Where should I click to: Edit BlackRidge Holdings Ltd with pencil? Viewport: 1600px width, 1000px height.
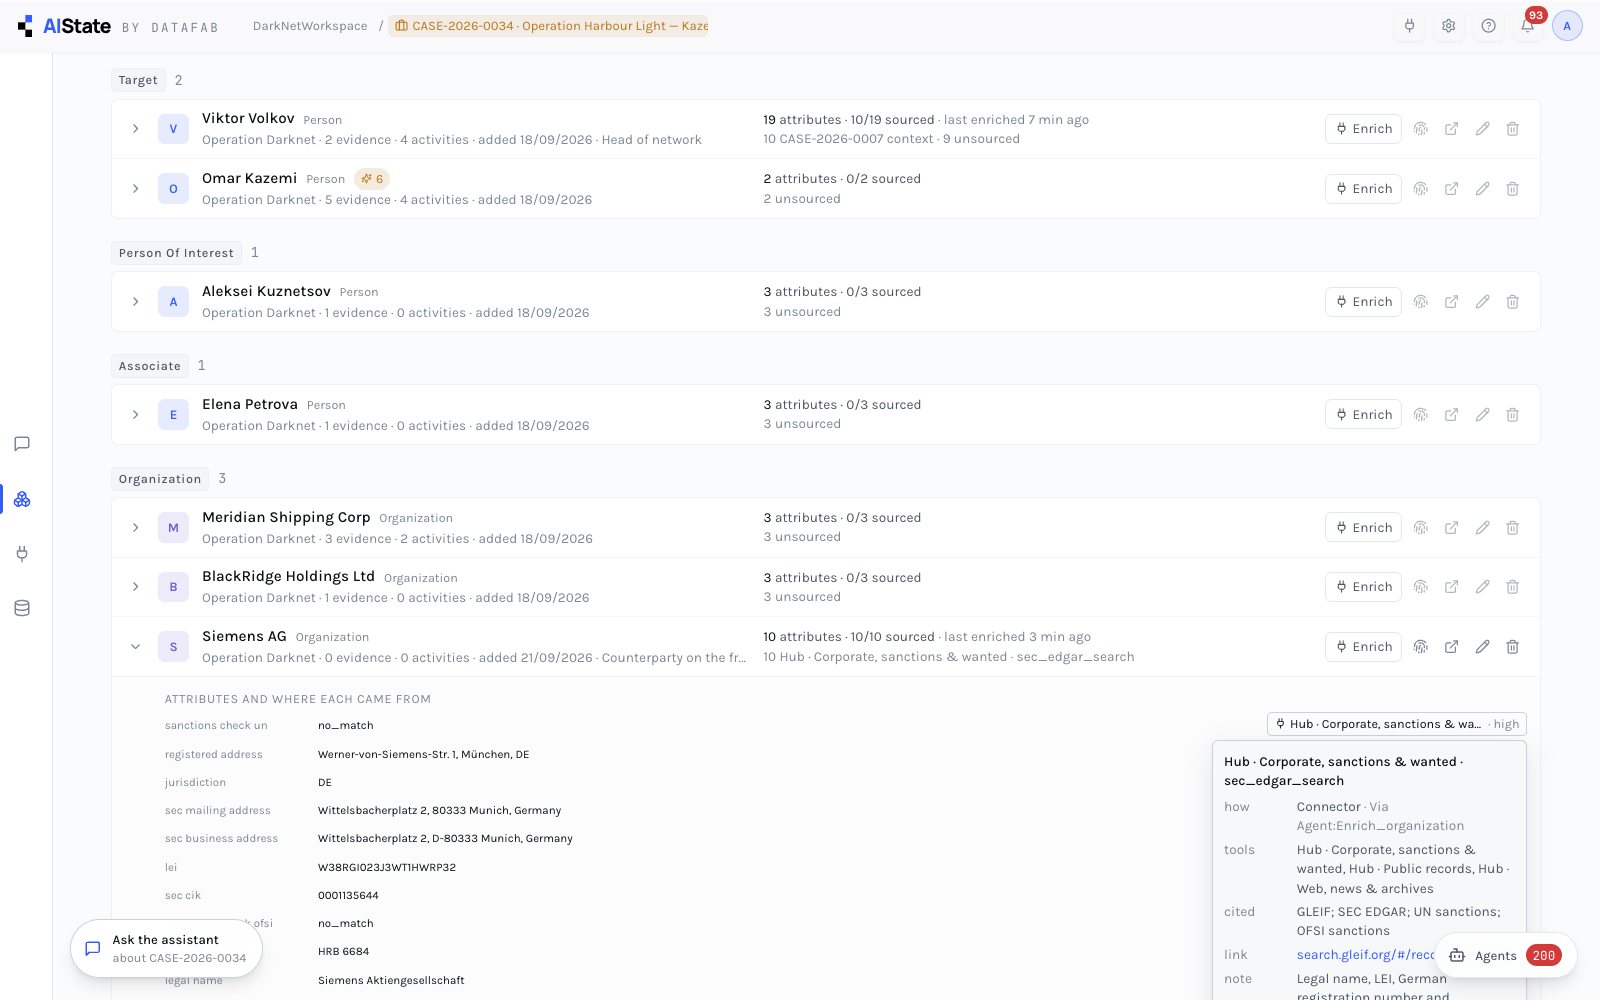[x=1482, y=587]
